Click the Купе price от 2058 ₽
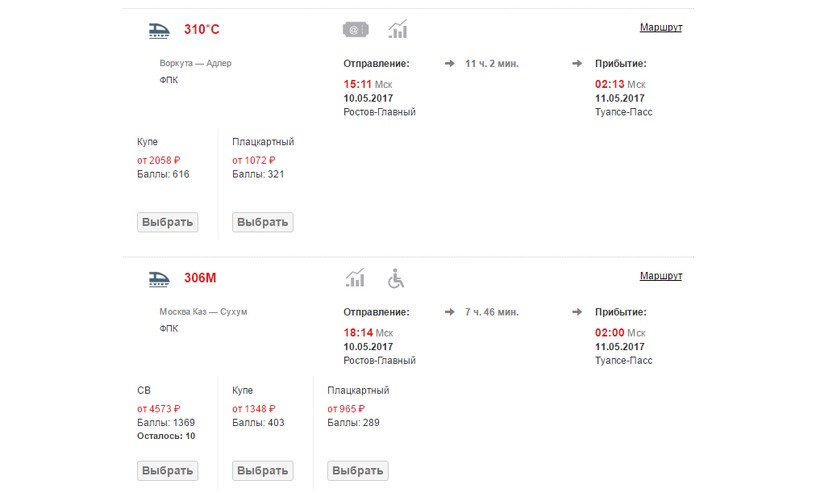820x493 pixels. tap(158, 160)
